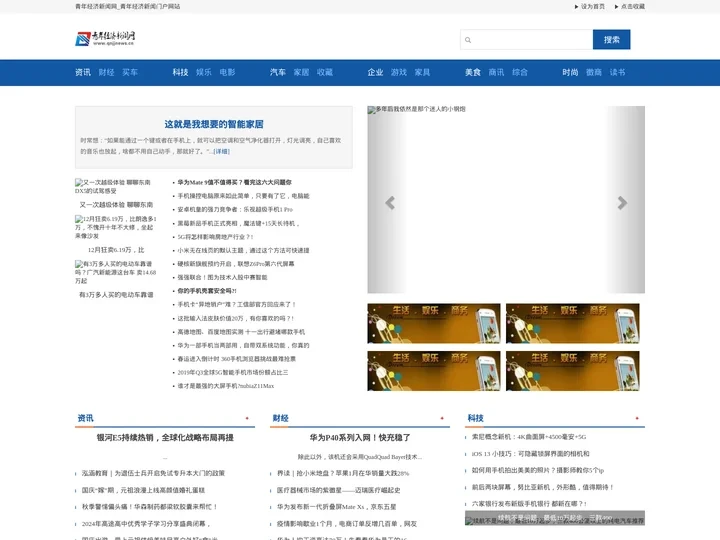Open article 手机操控电脑原来如此简单
Screen dimensions: 720x540
click(x=243, y=196)
